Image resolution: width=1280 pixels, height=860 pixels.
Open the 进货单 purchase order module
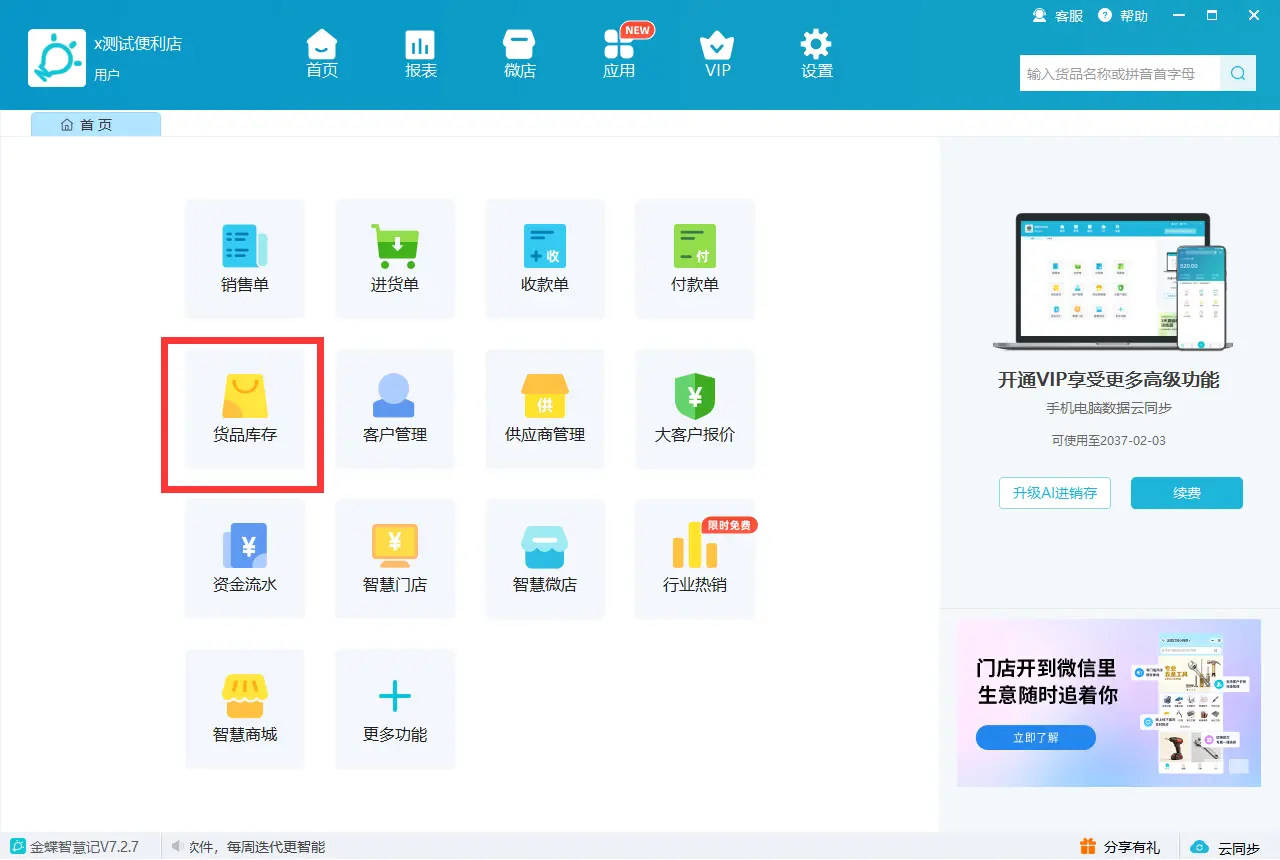[x=395, y=259]
